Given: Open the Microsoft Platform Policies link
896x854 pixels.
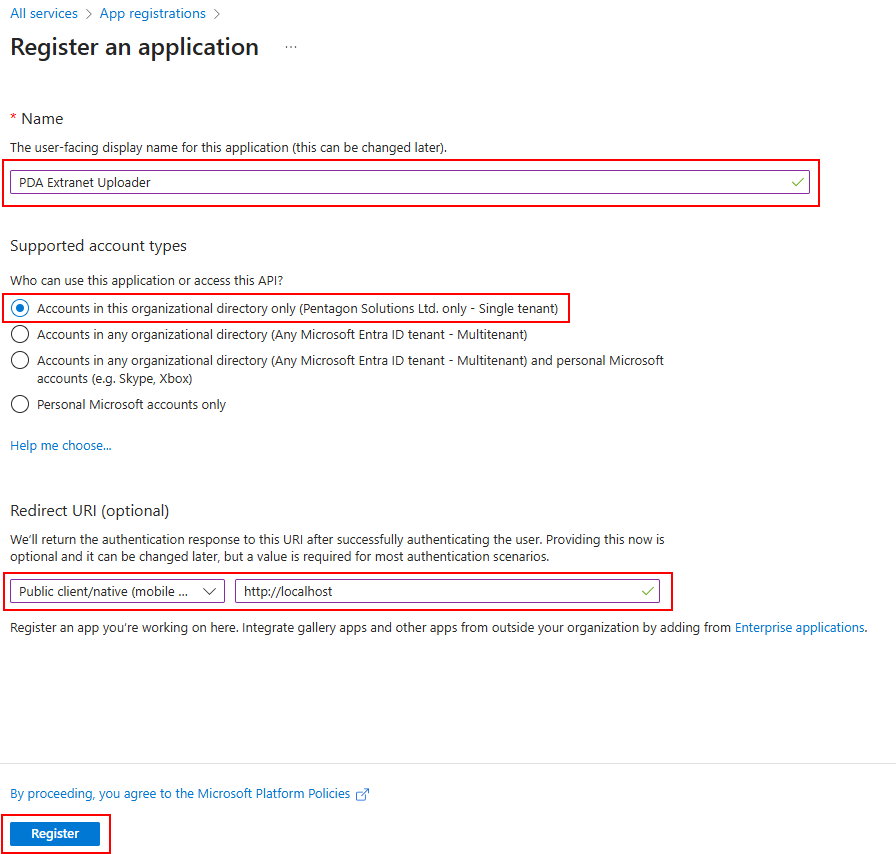Looking at the screenshot, I should point(180,794).
